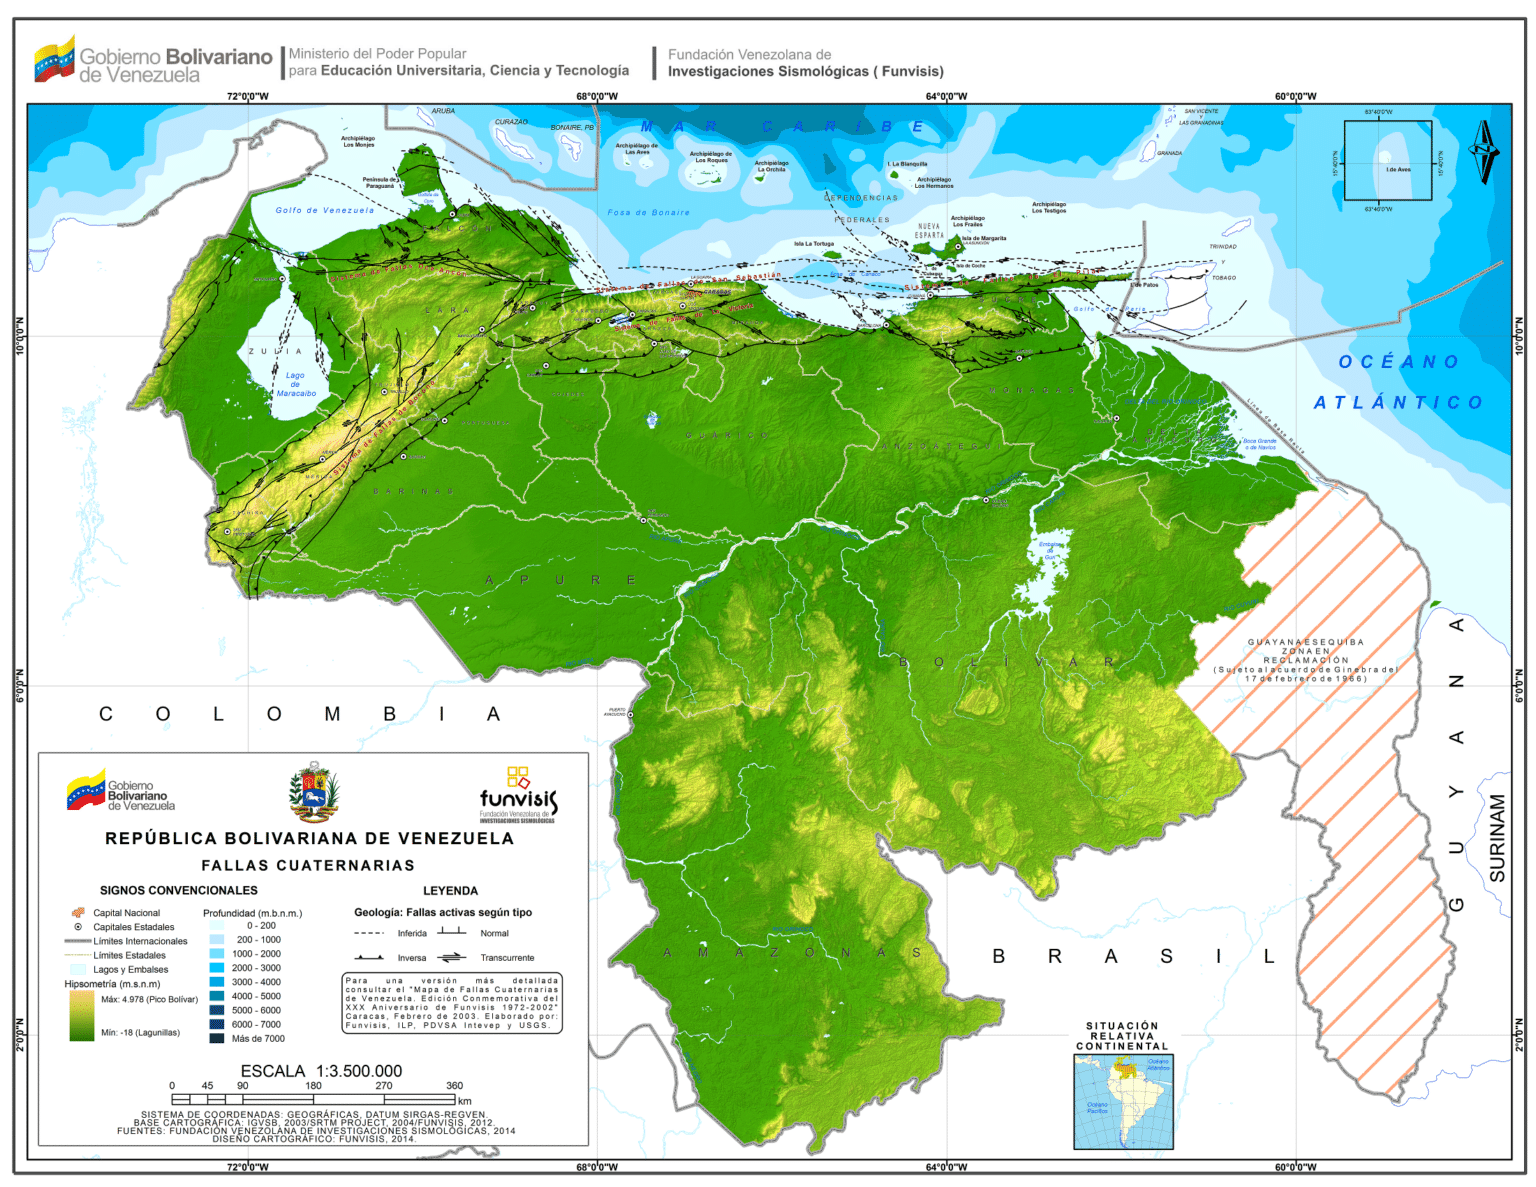1536x1187 pixels.
Task: Click the Capital Nacional orange legend symbol
Action: tap(77, 913)
